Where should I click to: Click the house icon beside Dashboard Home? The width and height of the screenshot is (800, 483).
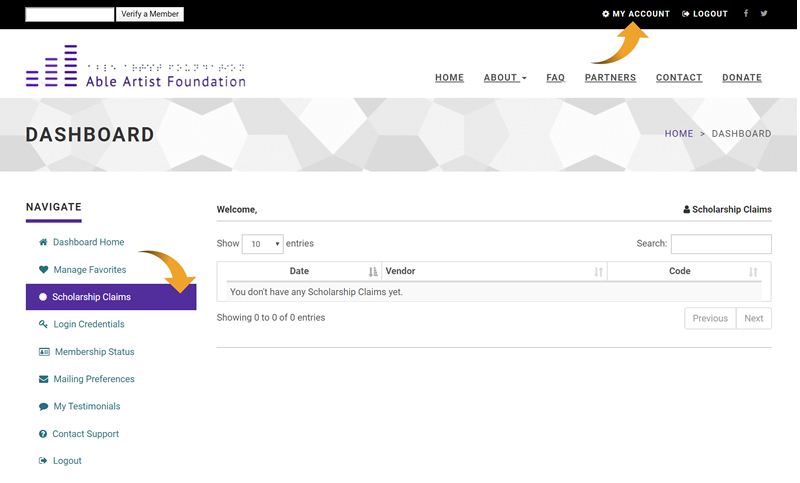[43, 242]
